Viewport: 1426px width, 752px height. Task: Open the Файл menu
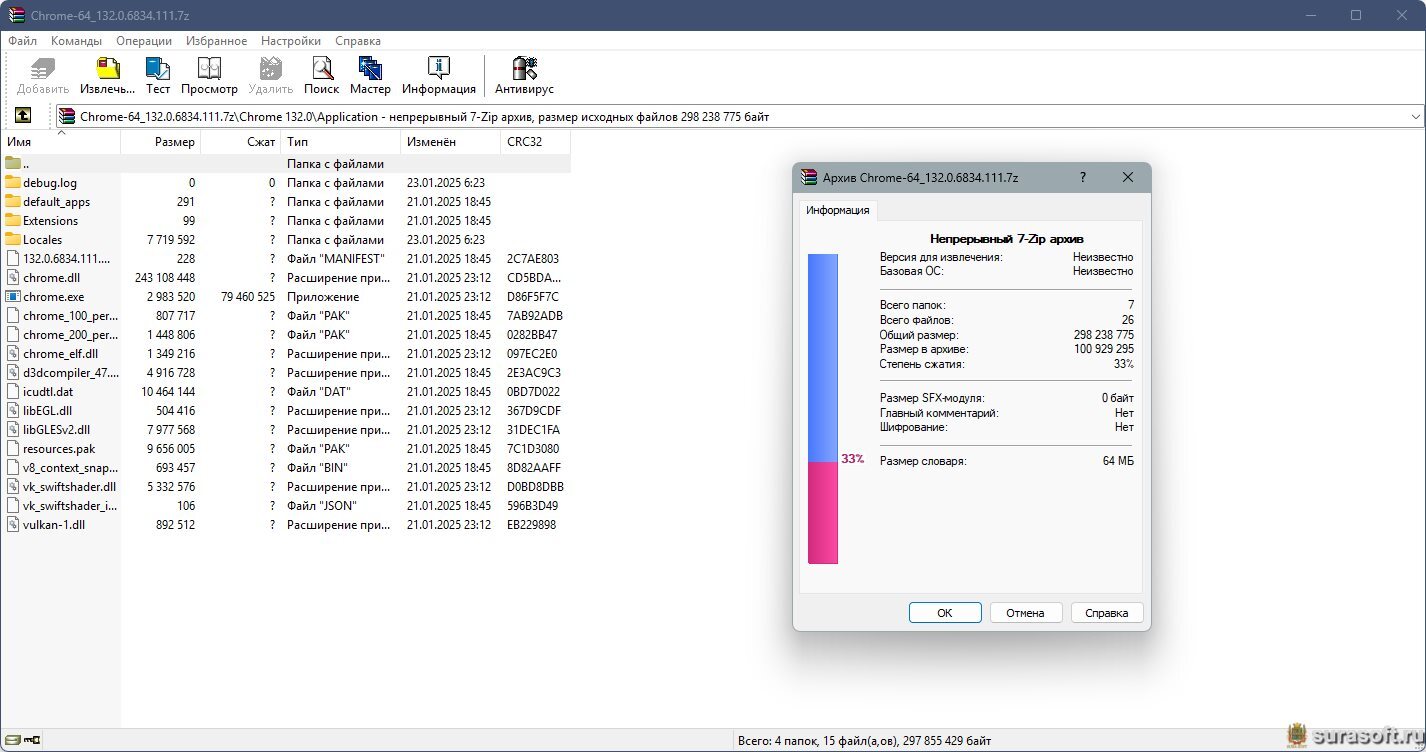pyautogui.click(x=22, y=41)
